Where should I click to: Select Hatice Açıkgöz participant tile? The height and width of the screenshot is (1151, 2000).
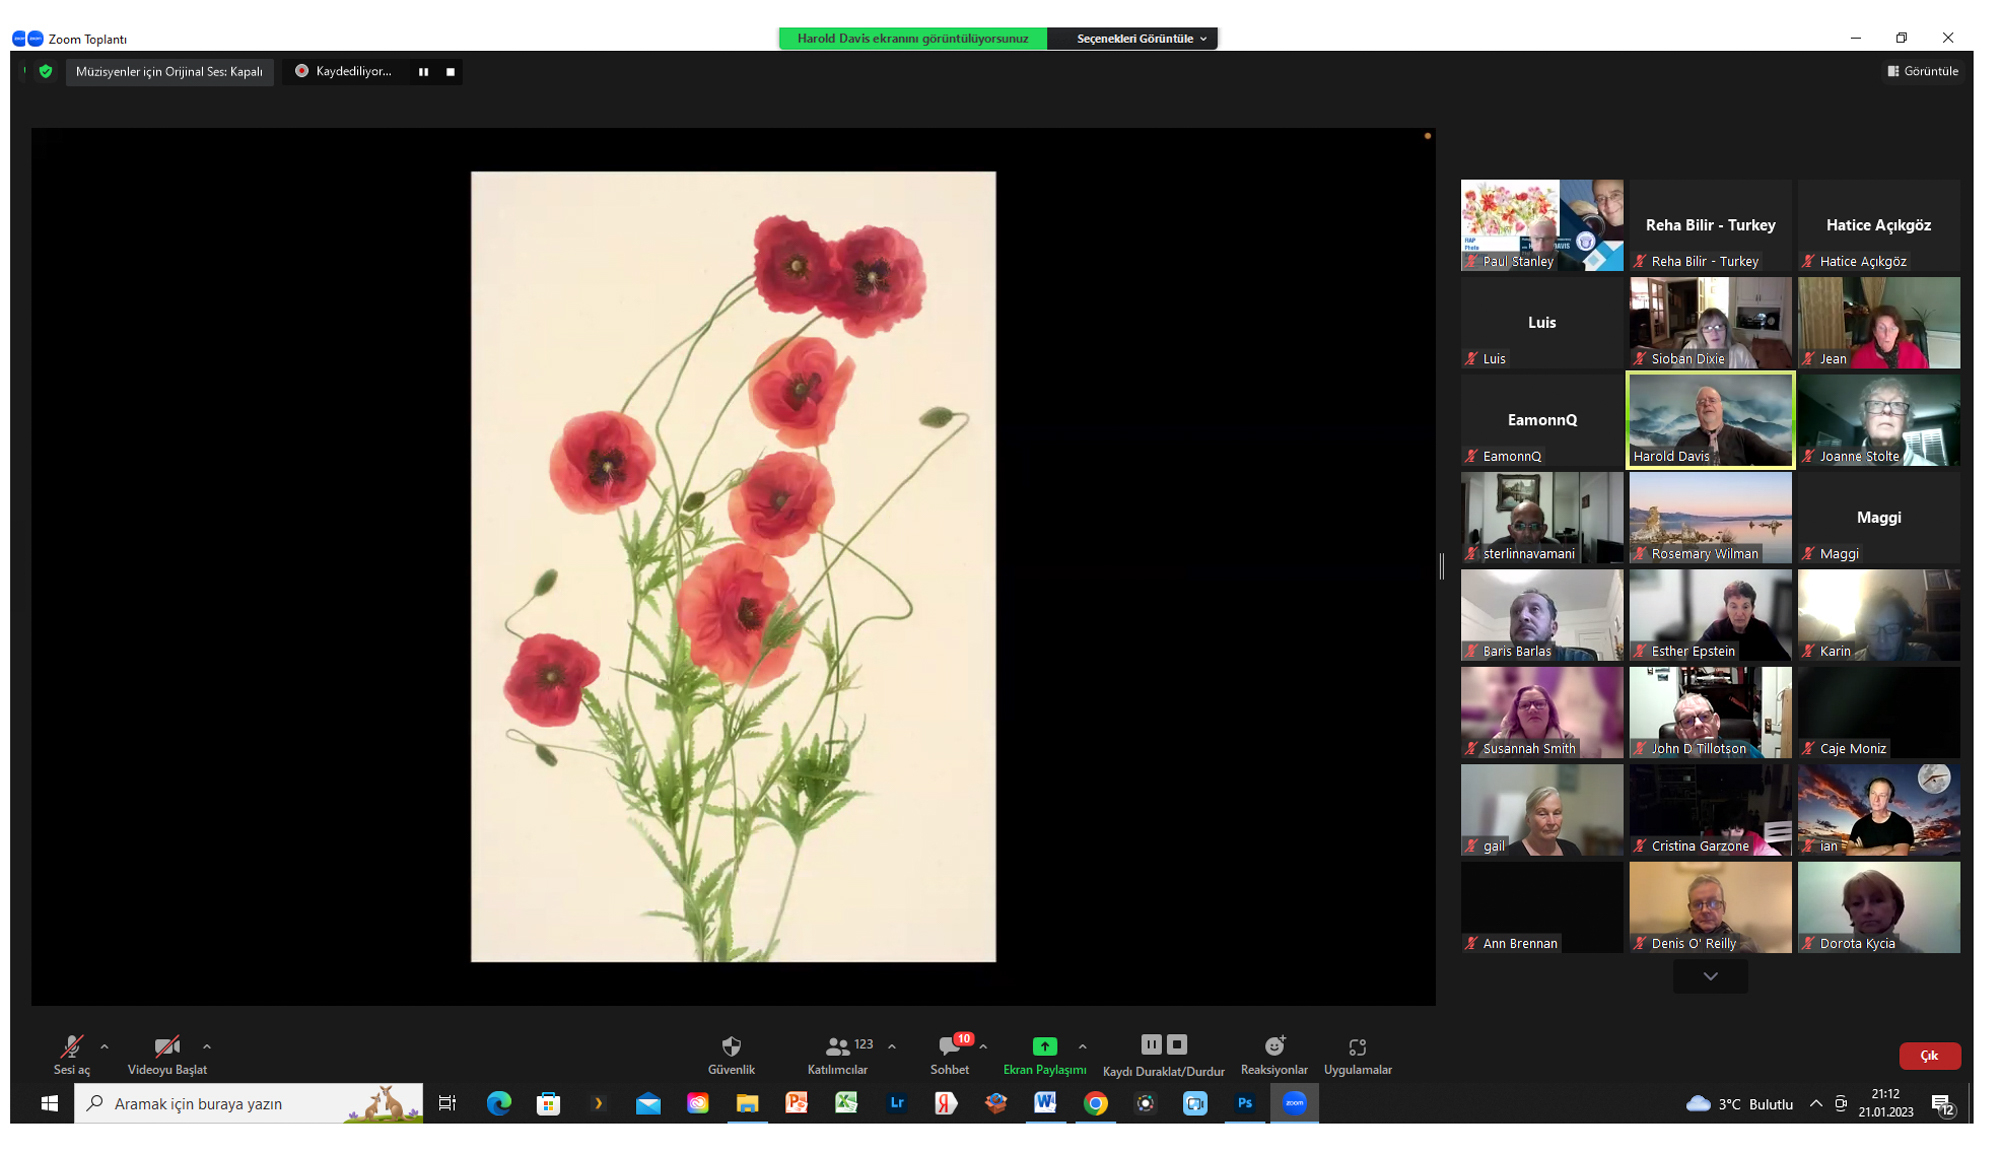point(1878,225)
